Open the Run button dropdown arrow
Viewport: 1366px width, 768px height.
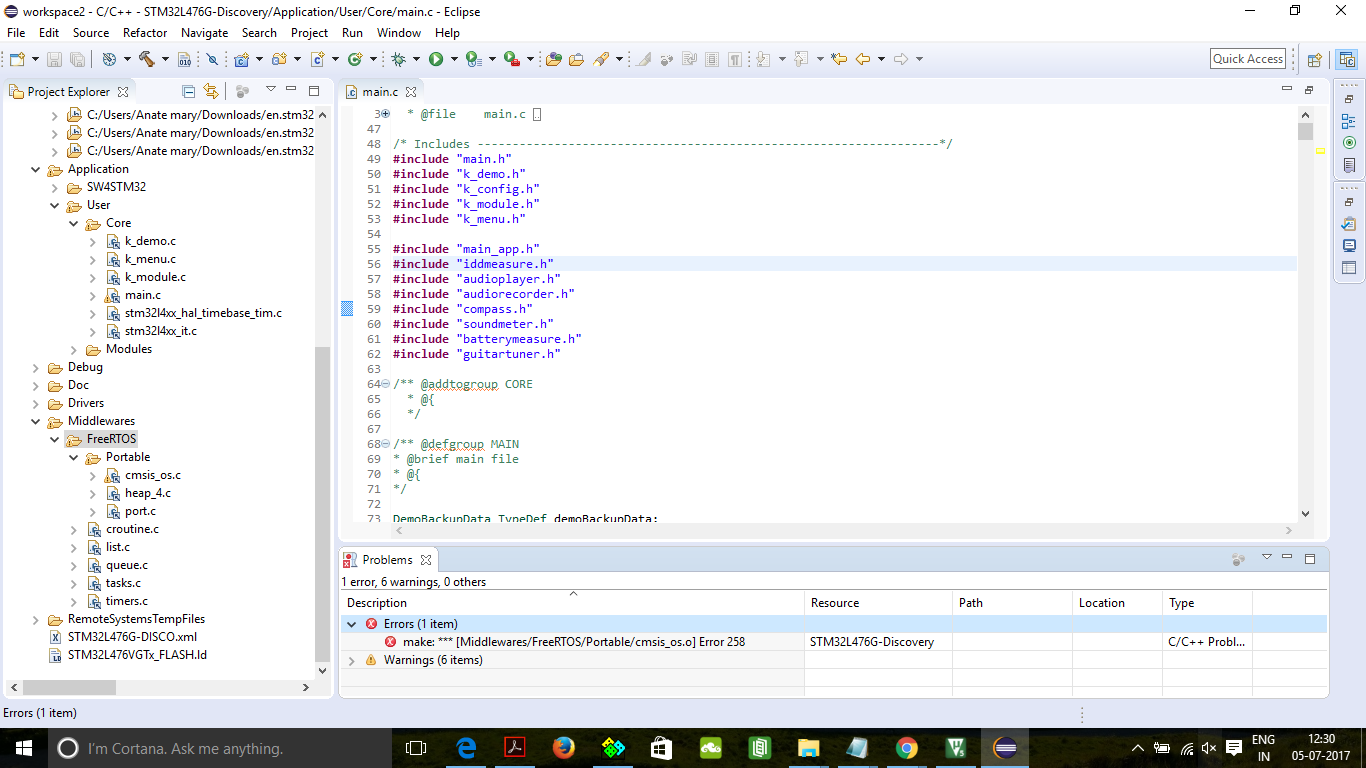coord(454,59)
